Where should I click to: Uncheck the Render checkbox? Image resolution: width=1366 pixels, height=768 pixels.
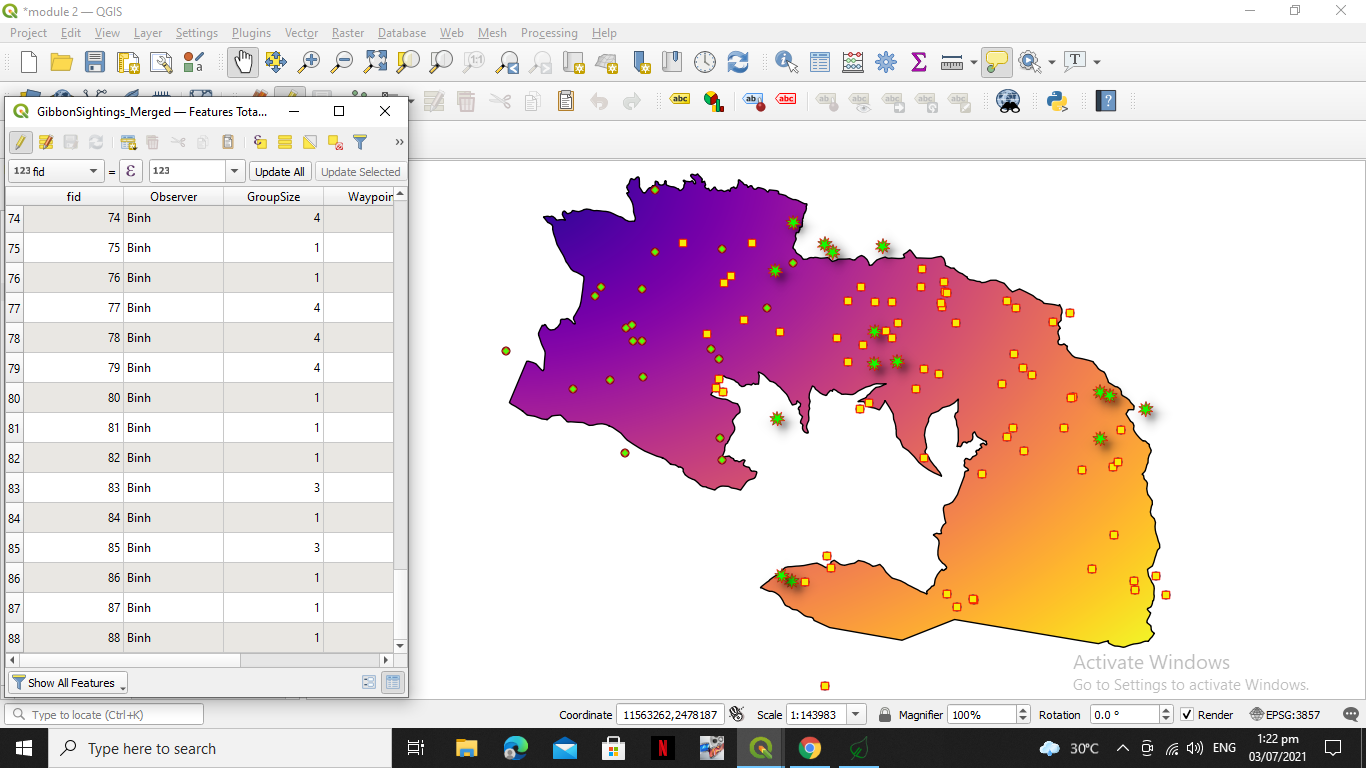1187,715
